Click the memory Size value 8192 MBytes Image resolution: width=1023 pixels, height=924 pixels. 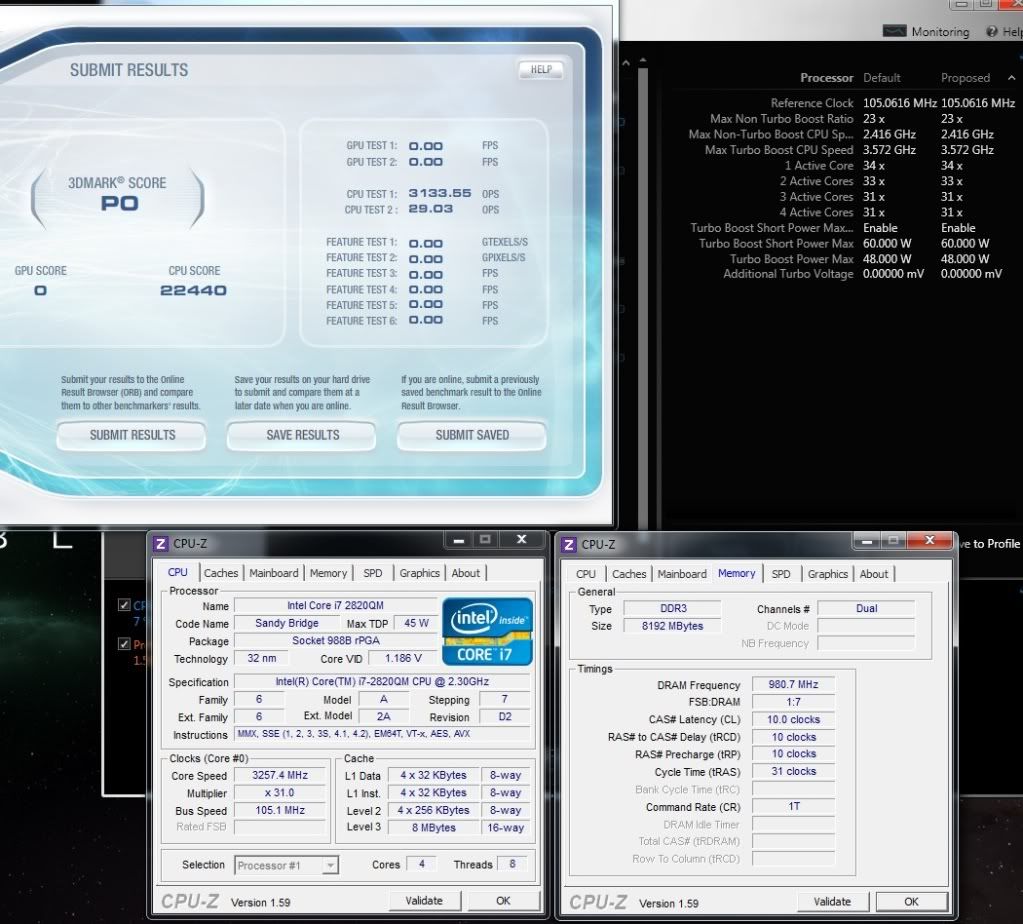pos(673,626)
